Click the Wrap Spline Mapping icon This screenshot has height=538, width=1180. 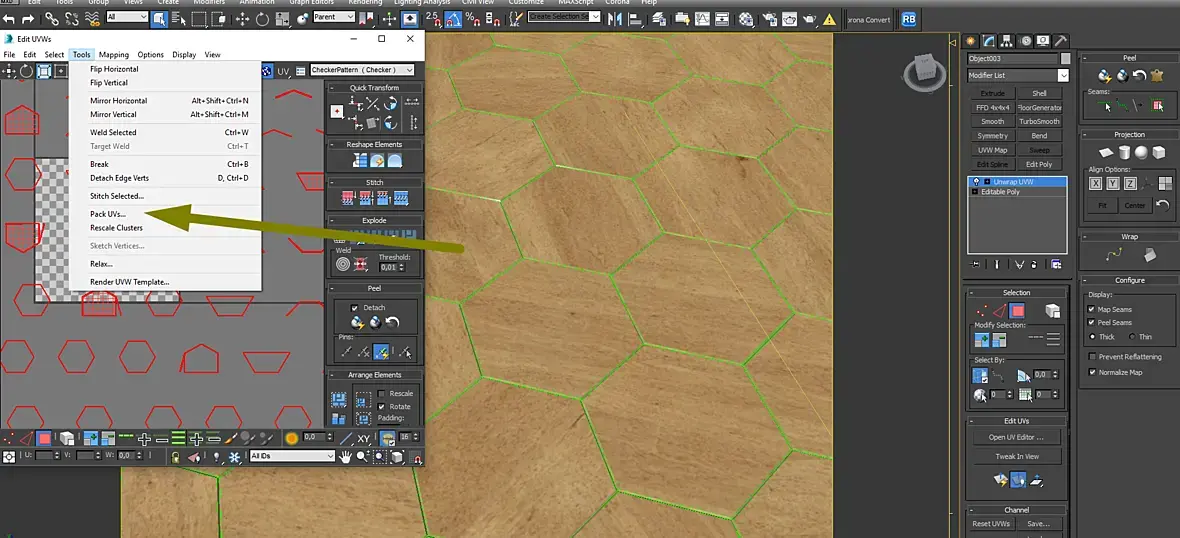pos(1114,256)
